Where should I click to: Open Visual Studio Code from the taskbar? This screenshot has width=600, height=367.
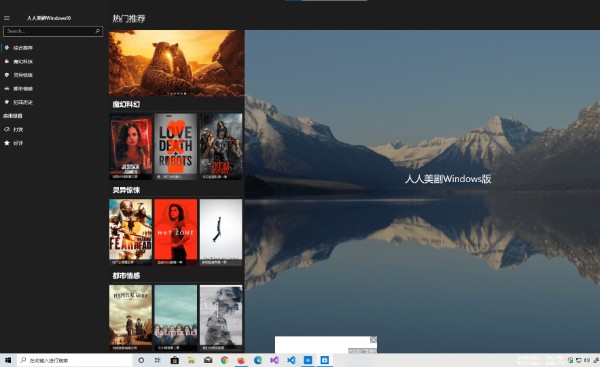point(291,360)
